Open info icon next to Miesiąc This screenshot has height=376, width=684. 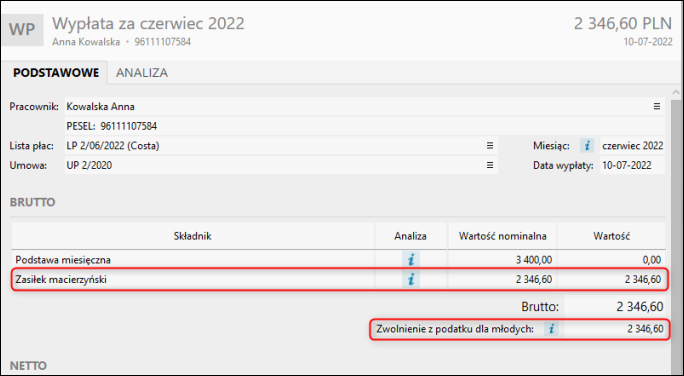(587, 146)
